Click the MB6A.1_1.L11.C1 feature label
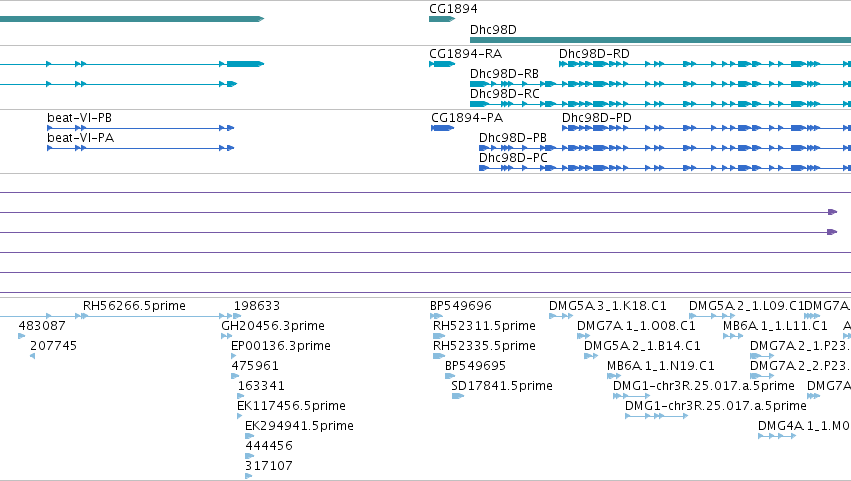 point(775,326)
